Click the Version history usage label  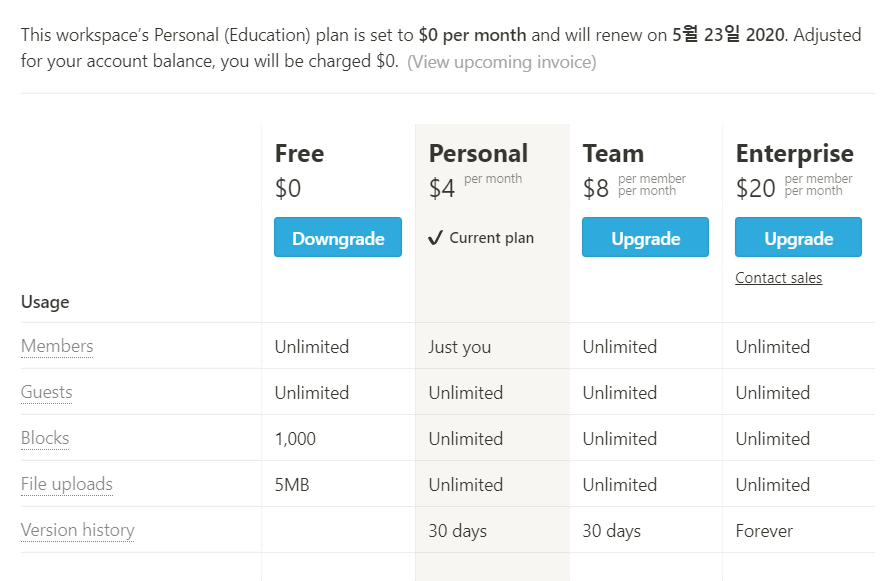pyautogui.click(x=77, y=530)
